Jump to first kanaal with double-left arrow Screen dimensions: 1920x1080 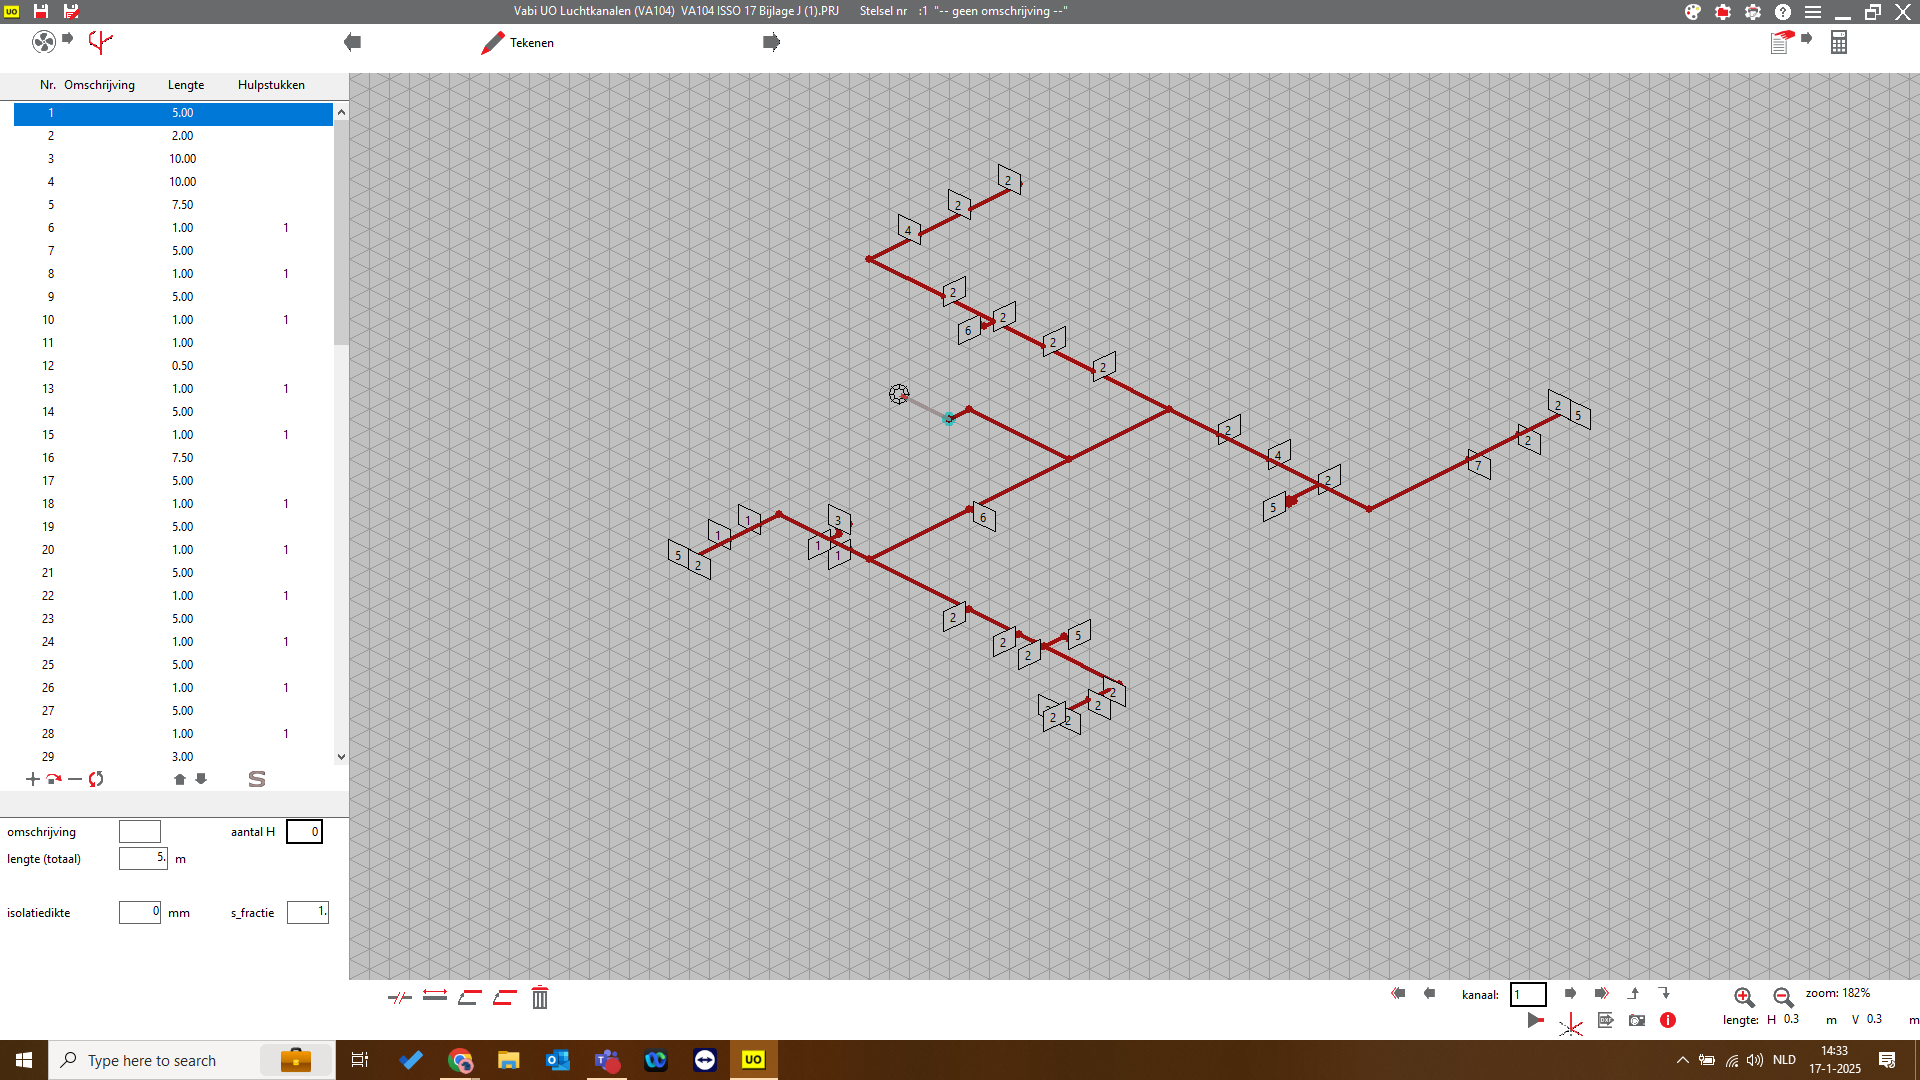[x=1398, y=993]
